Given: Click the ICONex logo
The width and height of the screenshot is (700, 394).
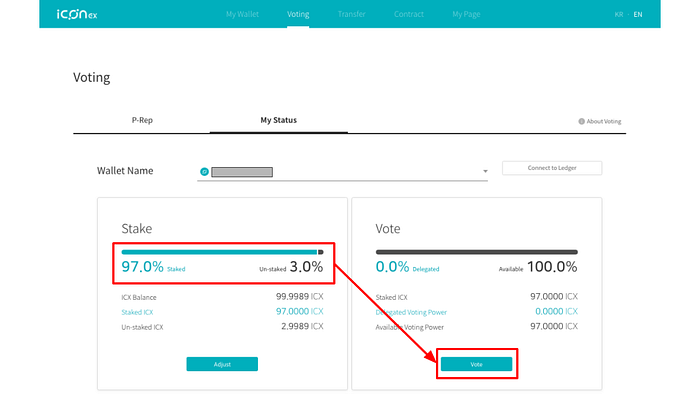Looking at the screenshot, I should click(77, 14).
